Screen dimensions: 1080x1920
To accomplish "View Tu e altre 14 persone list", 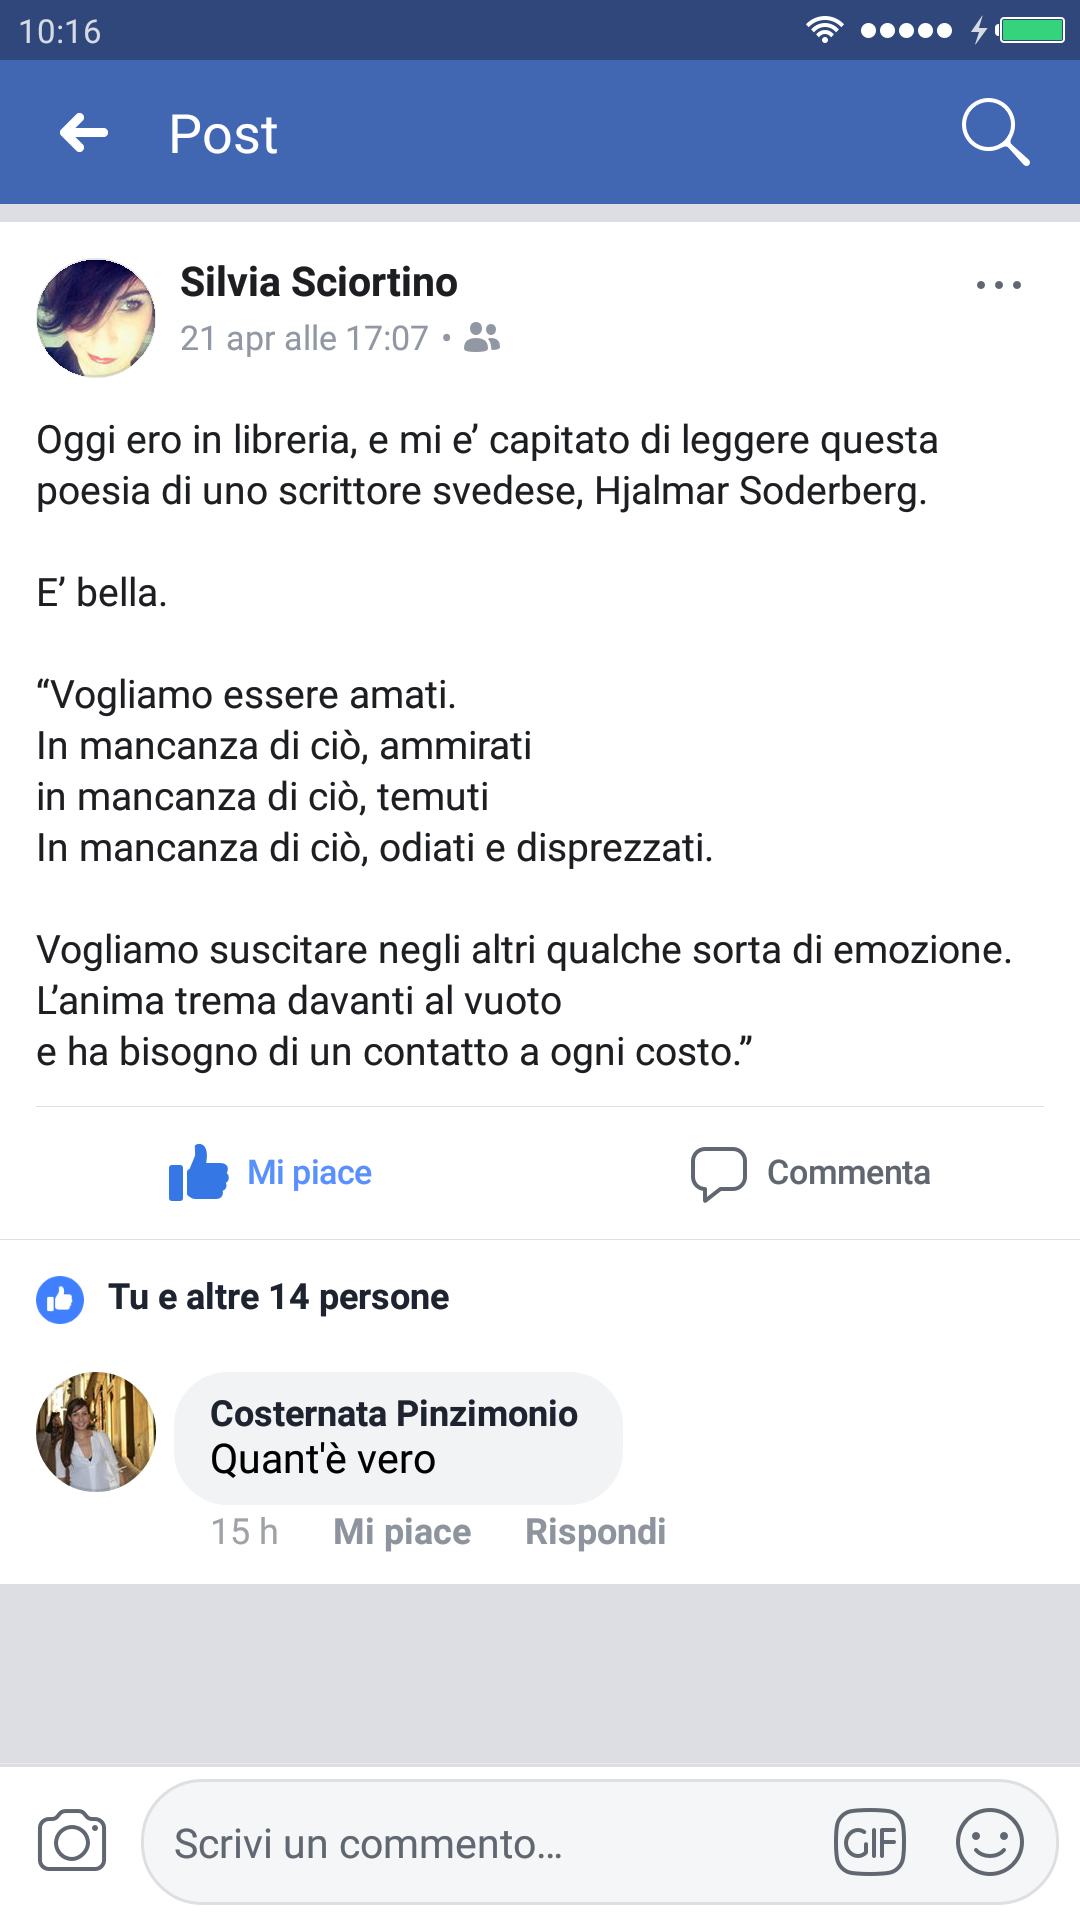I will click(278, 1297).
